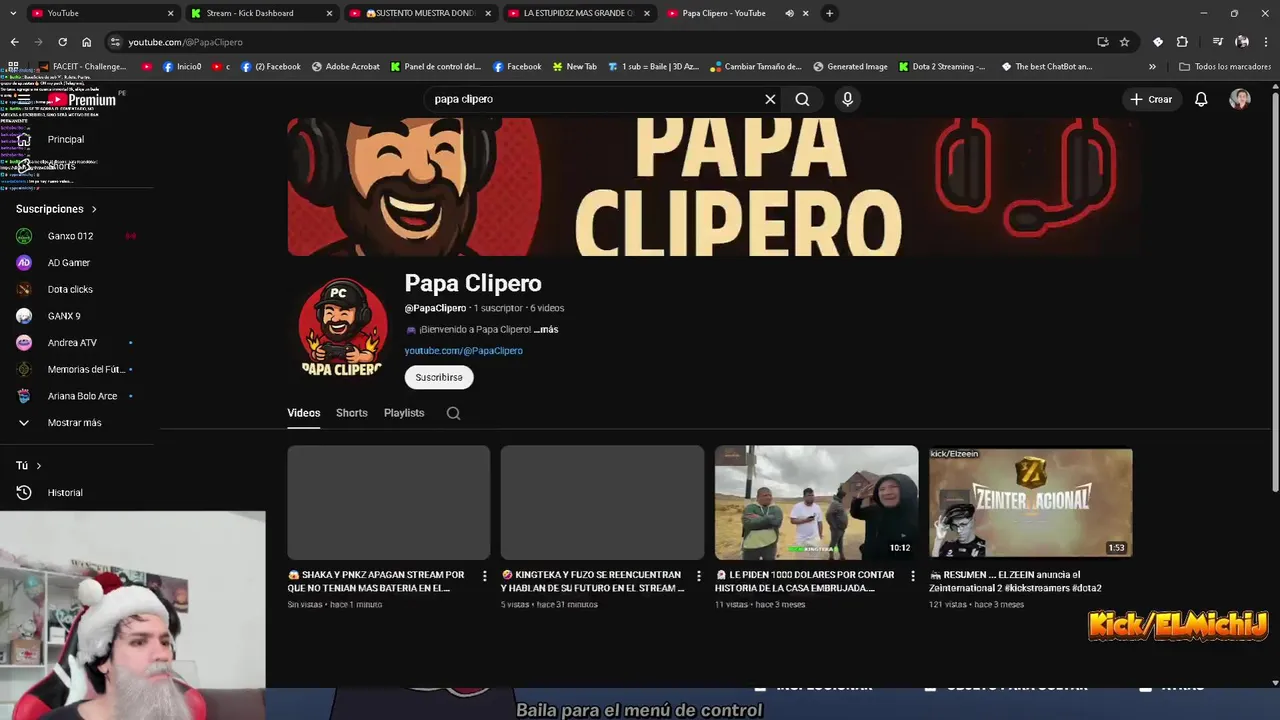
Task: Open the KINGTEKA Y FUZO video thumbnail
Action: [602, 503]
